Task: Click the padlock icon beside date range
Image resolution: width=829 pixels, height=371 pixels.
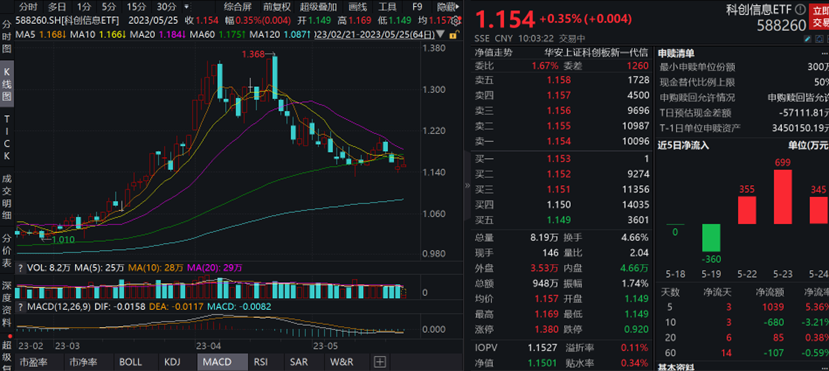Action: (454, 34)
